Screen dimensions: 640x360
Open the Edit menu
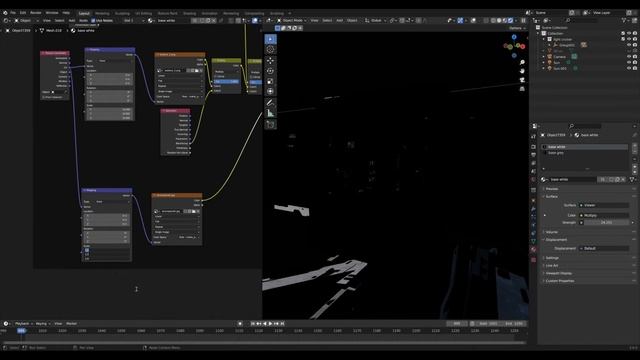(23, 13)
